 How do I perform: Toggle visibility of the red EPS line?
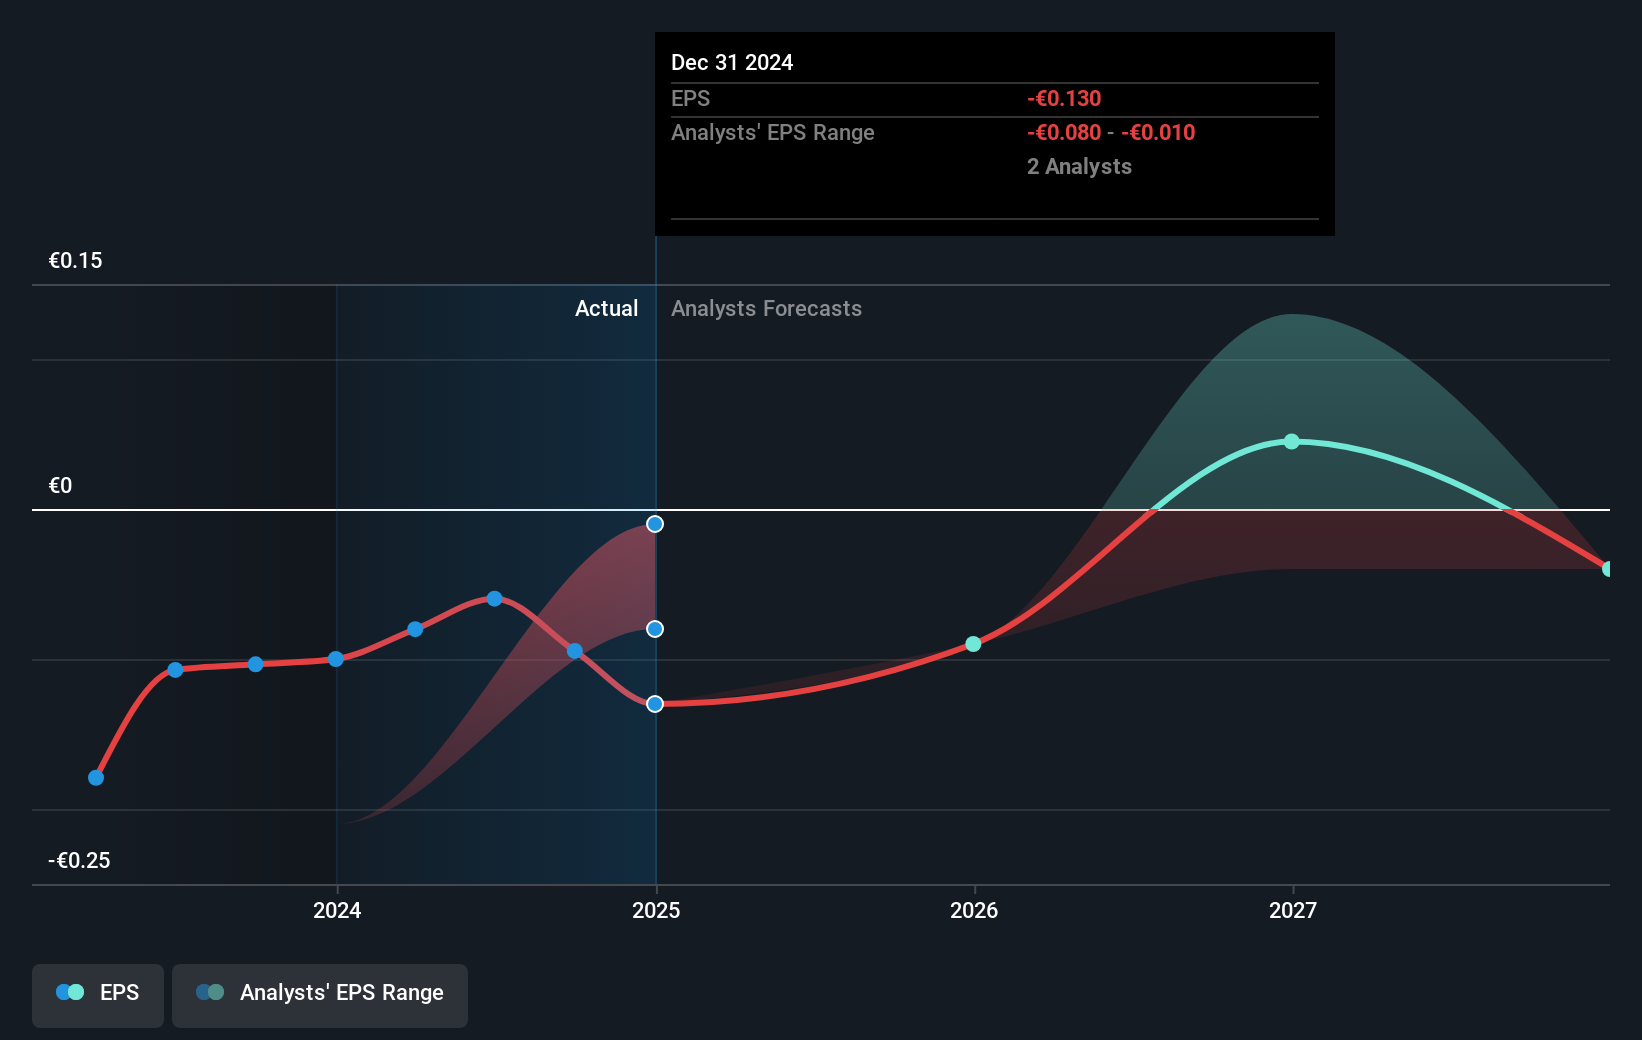click(x=97, y=994)
